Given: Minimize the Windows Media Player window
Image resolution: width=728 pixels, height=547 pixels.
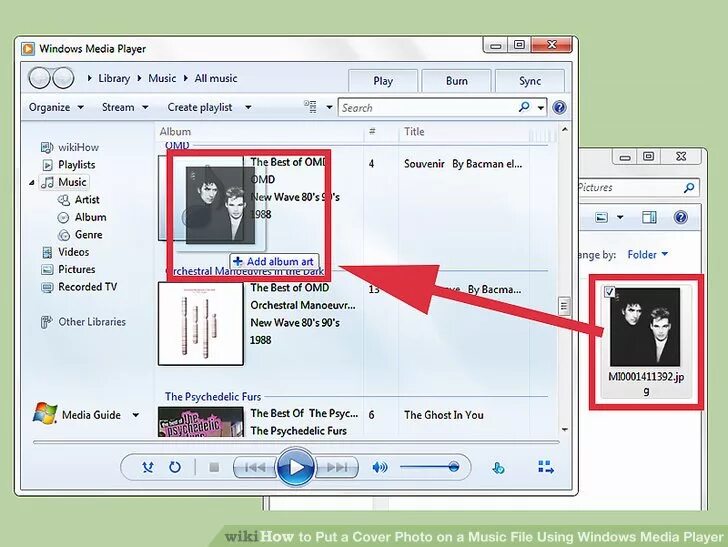Looking at the screenshot, I should pyautogui.click(x=495, y=46).
